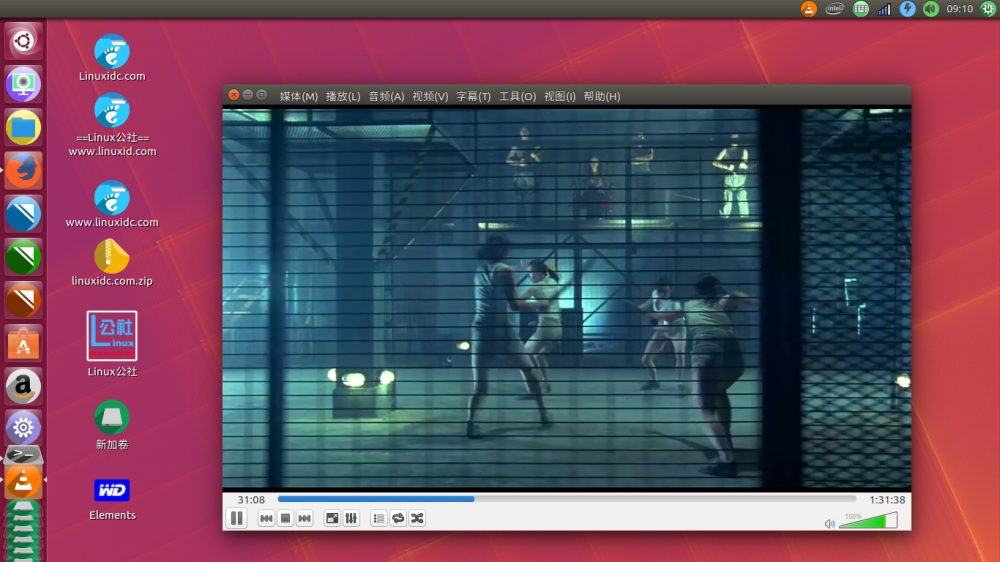The width and height of the screenshot is (1000, 562).
Task: Select linuxidc.com.zip archive file
Action: [112, 262]
